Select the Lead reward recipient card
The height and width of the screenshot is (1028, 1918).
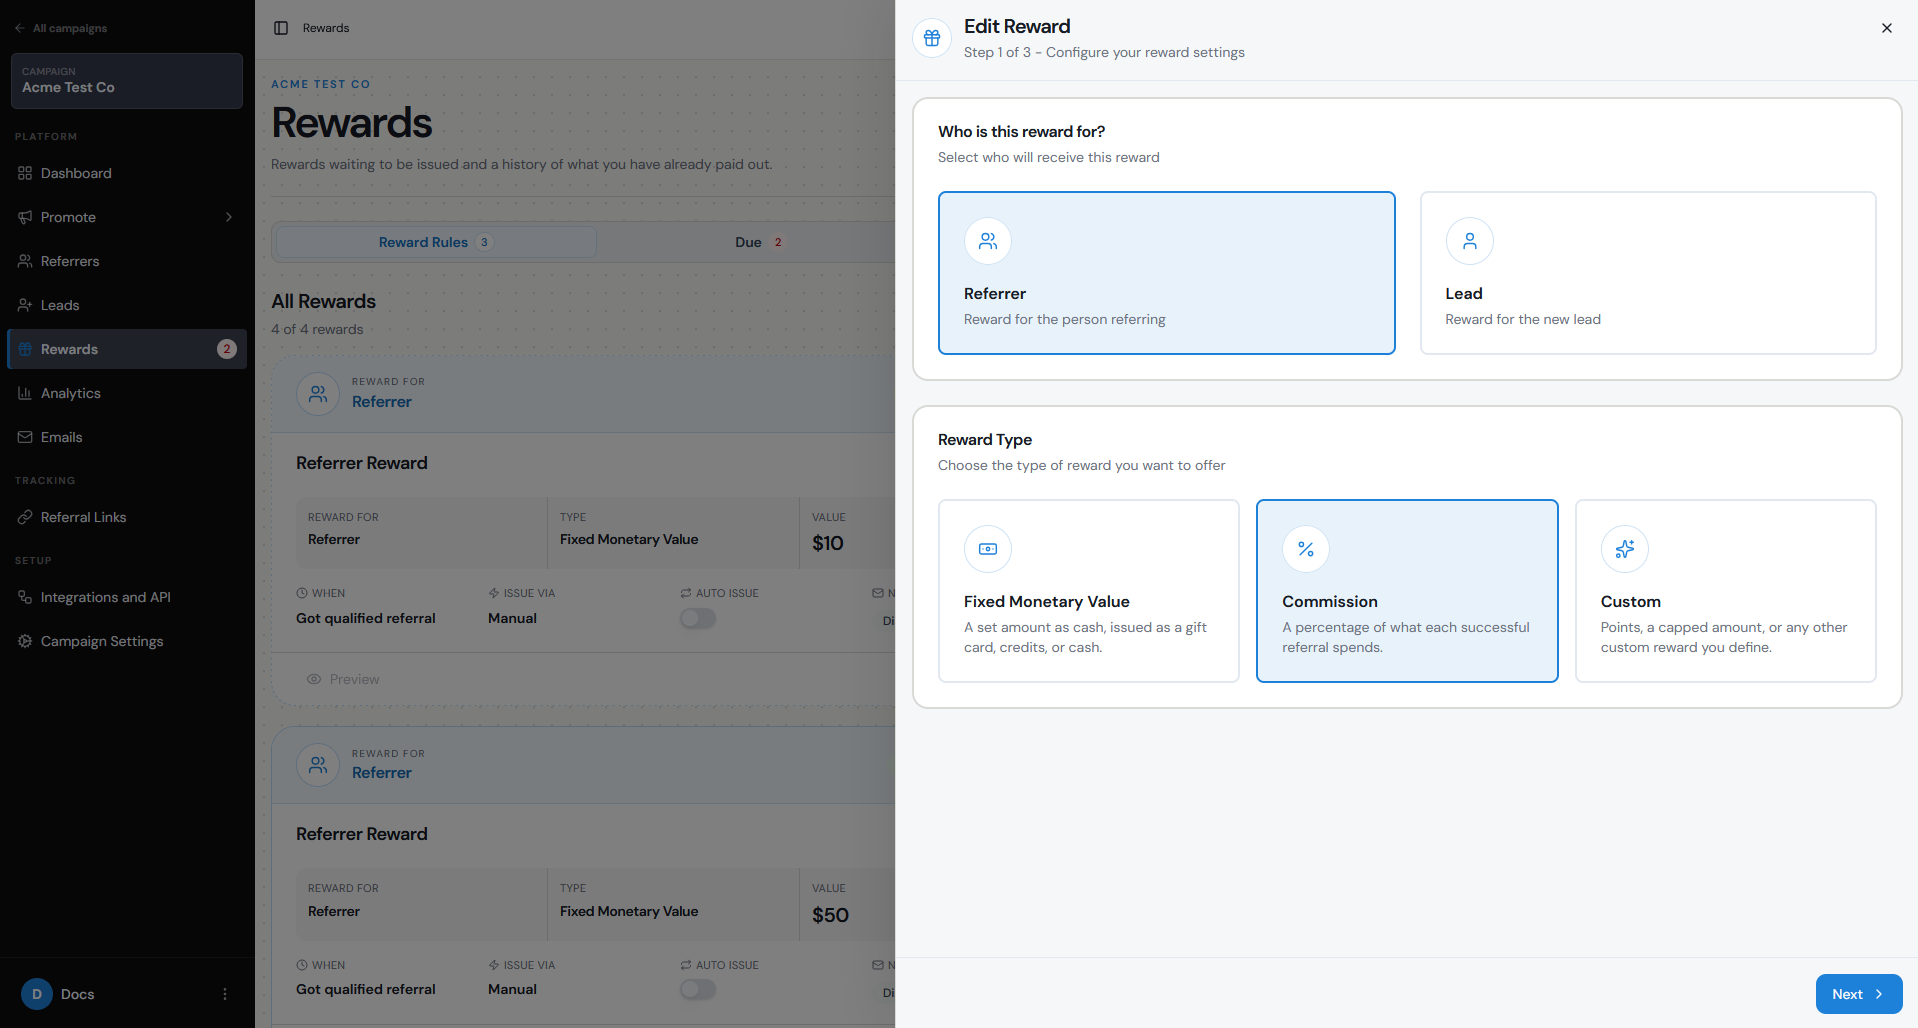[x=1648, y=273]
